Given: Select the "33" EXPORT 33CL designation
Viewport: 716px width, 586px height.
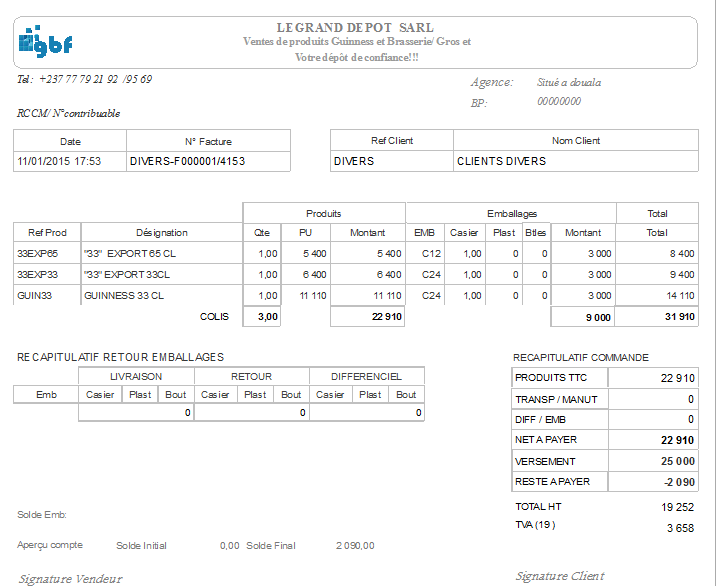Looking at the screenshot, I should click(x=127, y=274).
